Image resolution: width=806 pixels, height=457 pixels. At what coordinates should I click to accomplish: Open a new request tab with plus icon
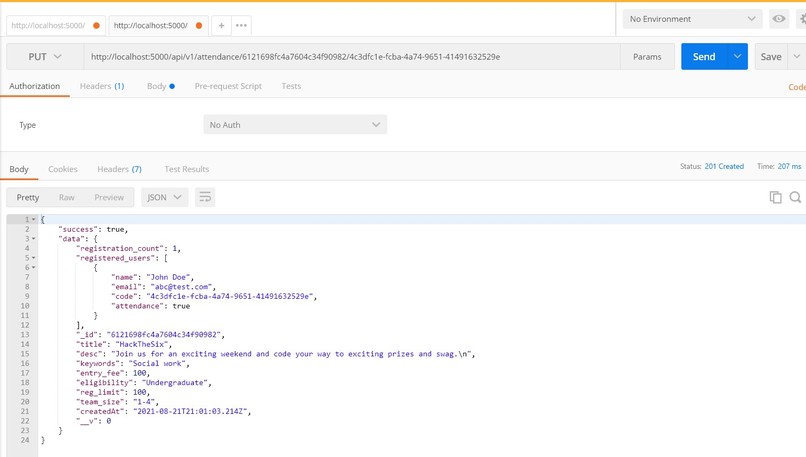tap(221, 25)
